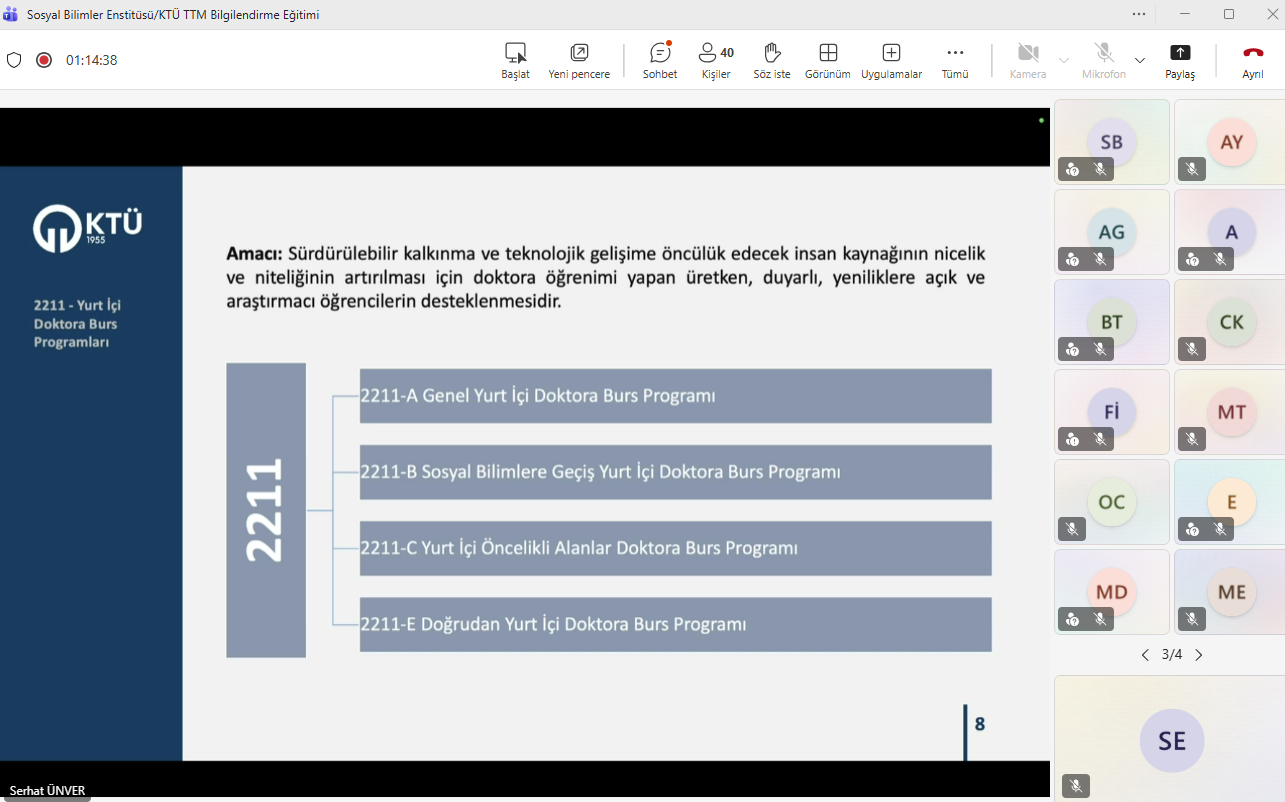Viewport: 1285px width, 802px height.
Task: Open Uygulamalar apps panel
Action: [x=891, y=60]
